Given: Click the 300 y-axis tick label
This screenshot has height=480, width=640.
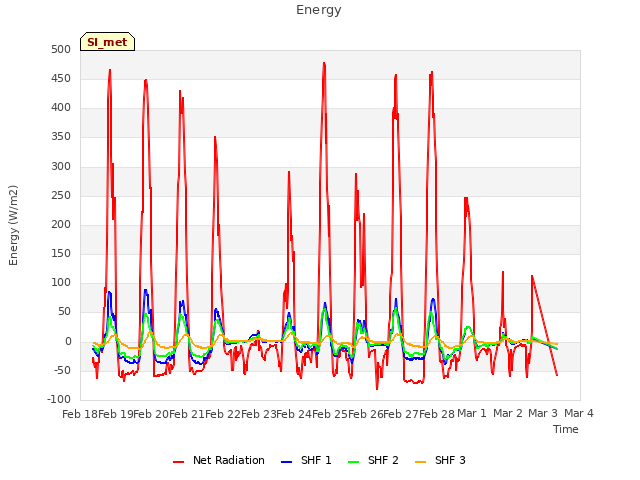Looking at the screenshot, I should click(x=61, y=167).
